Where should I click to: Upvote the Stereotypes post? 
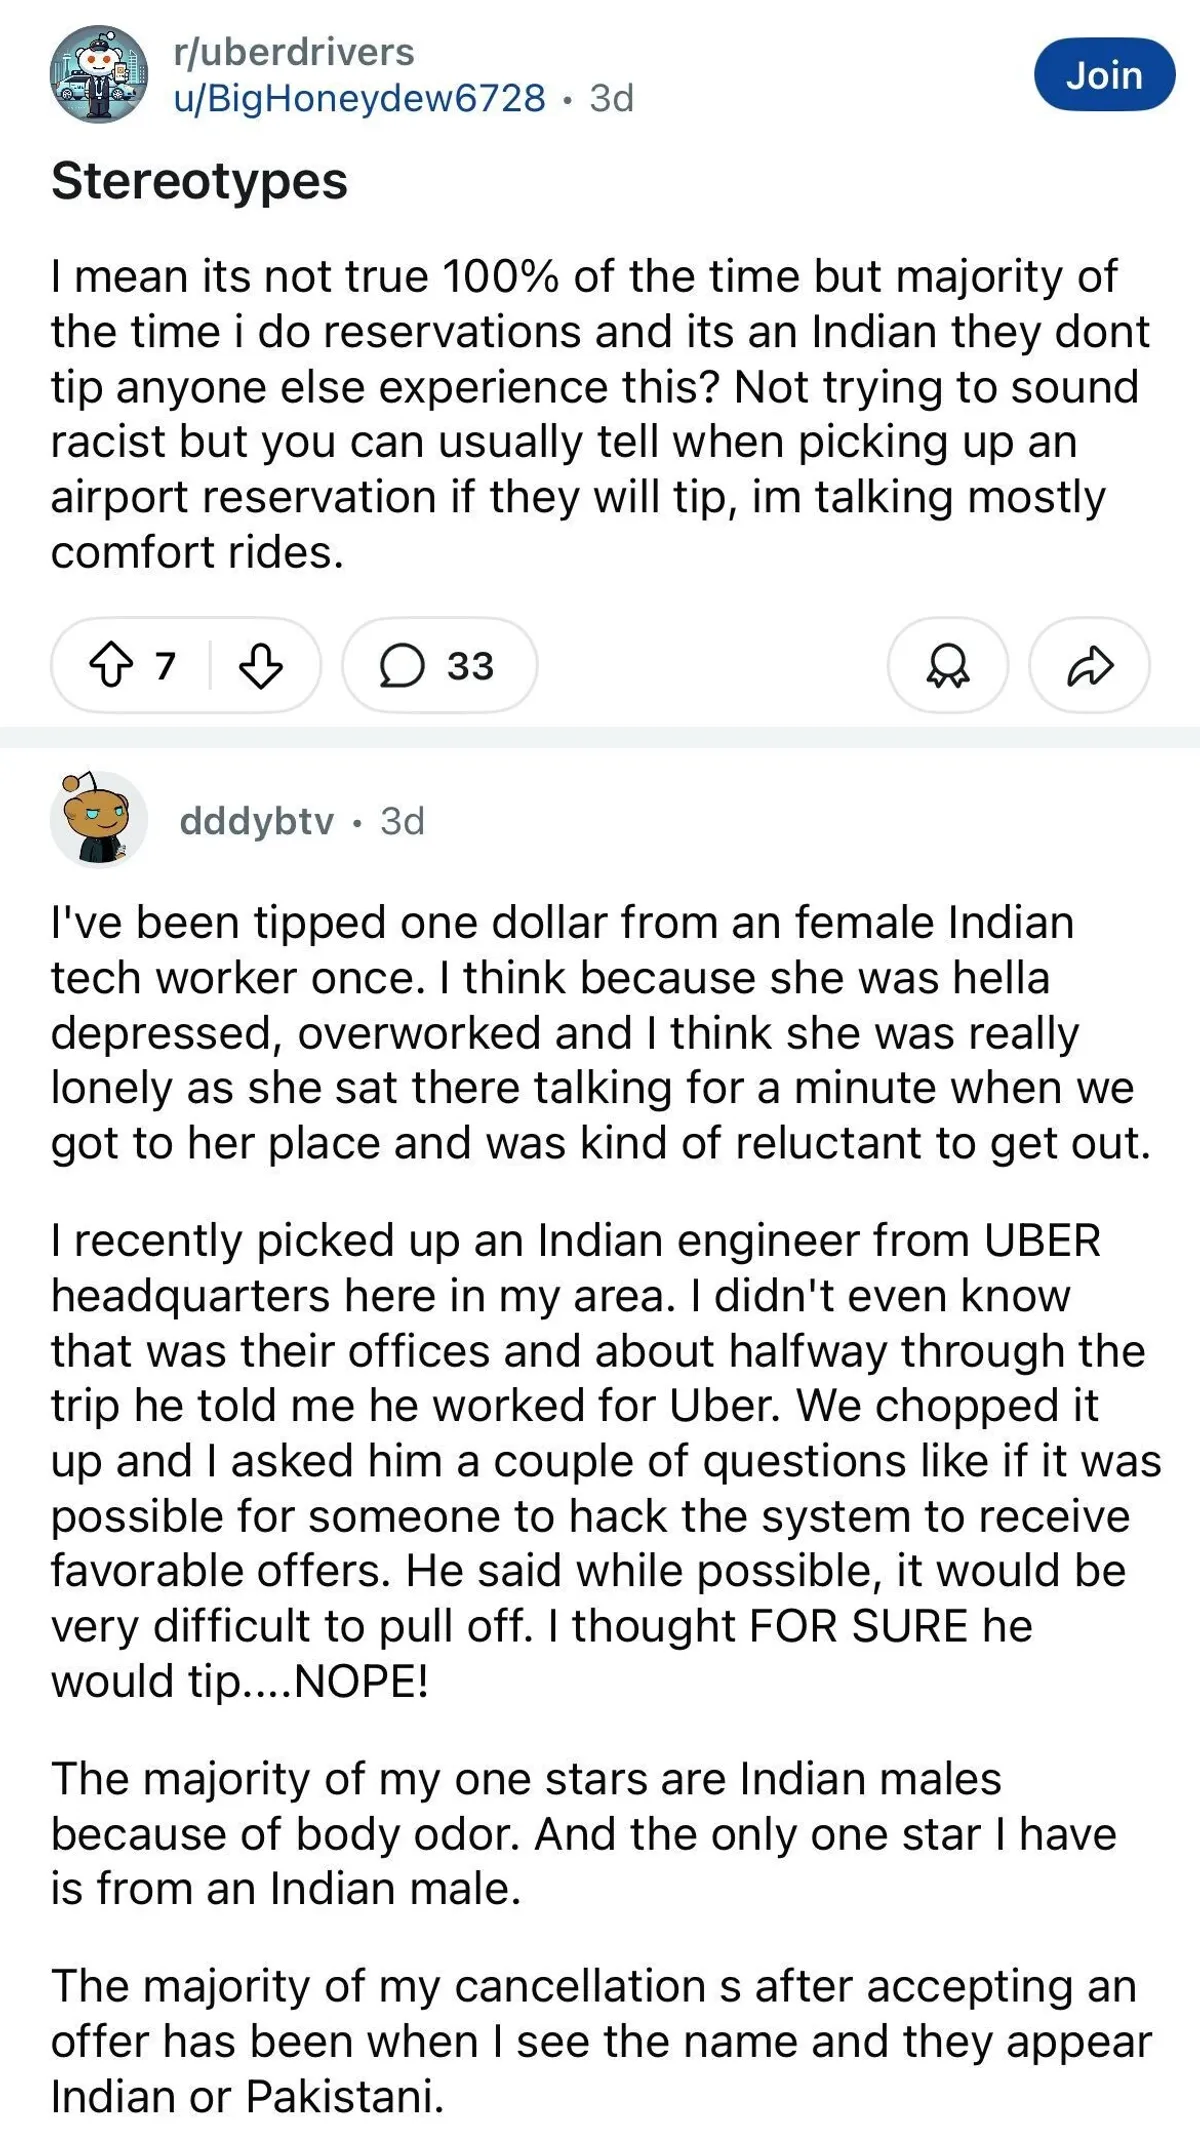pos(111,665)
